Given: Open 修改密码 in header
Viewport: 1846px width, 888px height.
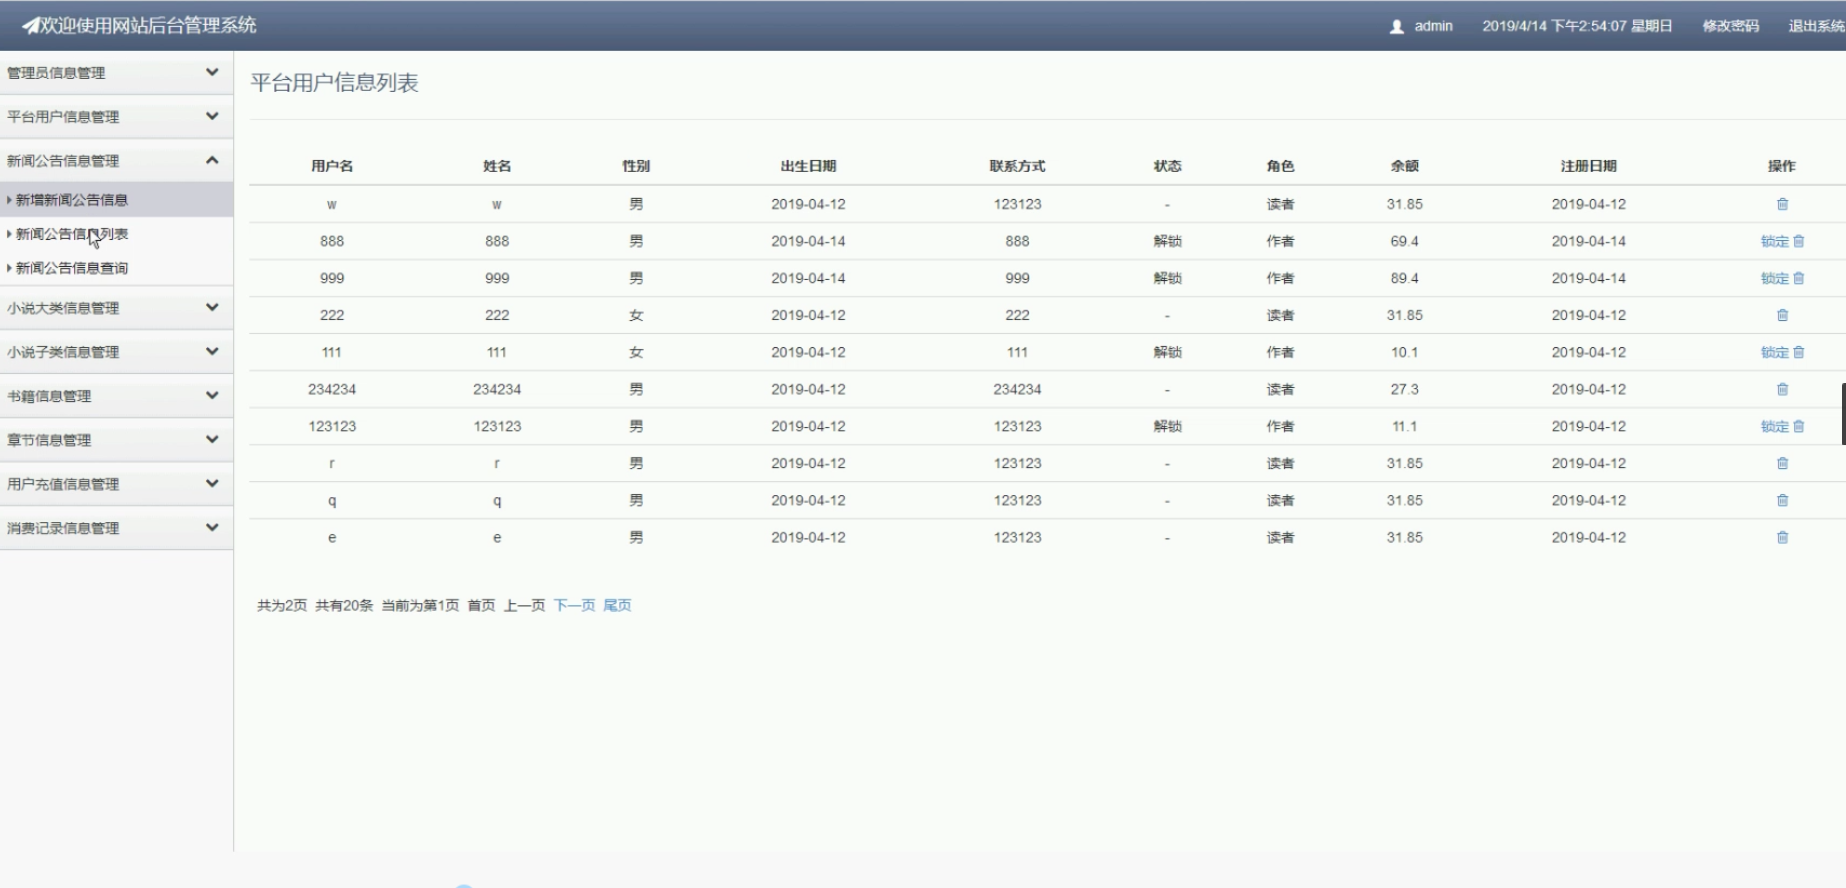Looking at the screenshot, I should [1731, 26].
